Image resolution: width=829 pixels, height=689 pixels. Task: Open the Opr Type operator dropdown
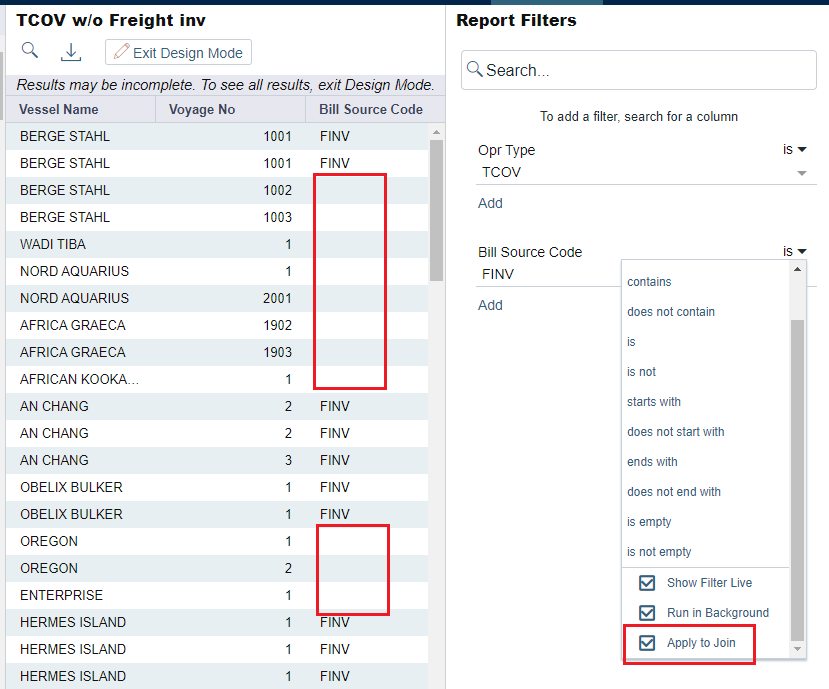click(x=794, y=150)
